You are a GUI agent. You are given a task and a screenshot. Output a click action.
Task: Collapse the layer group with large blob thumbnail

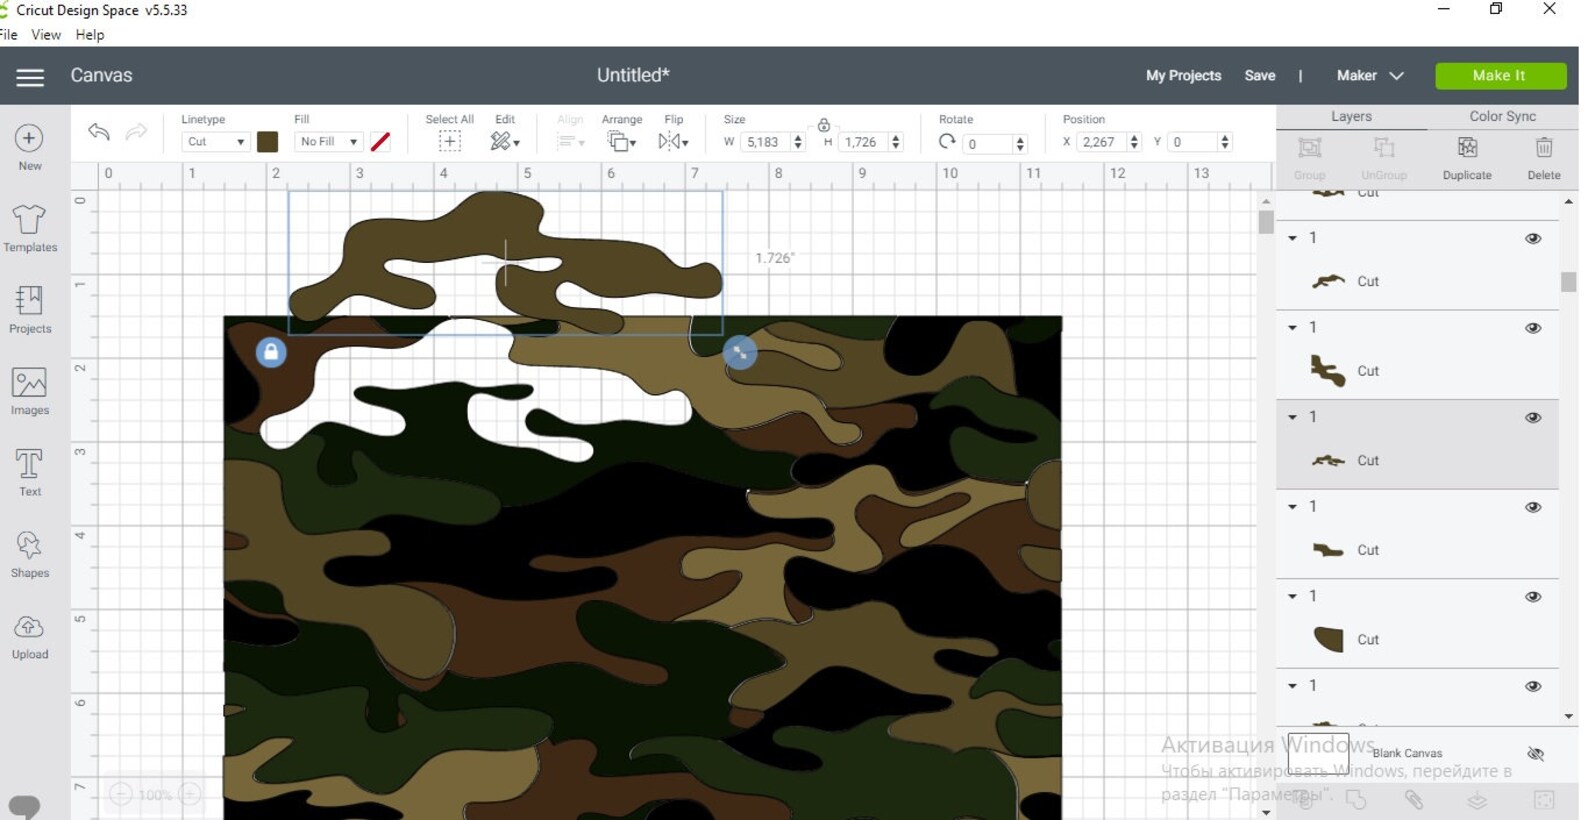pos(1292,596)
